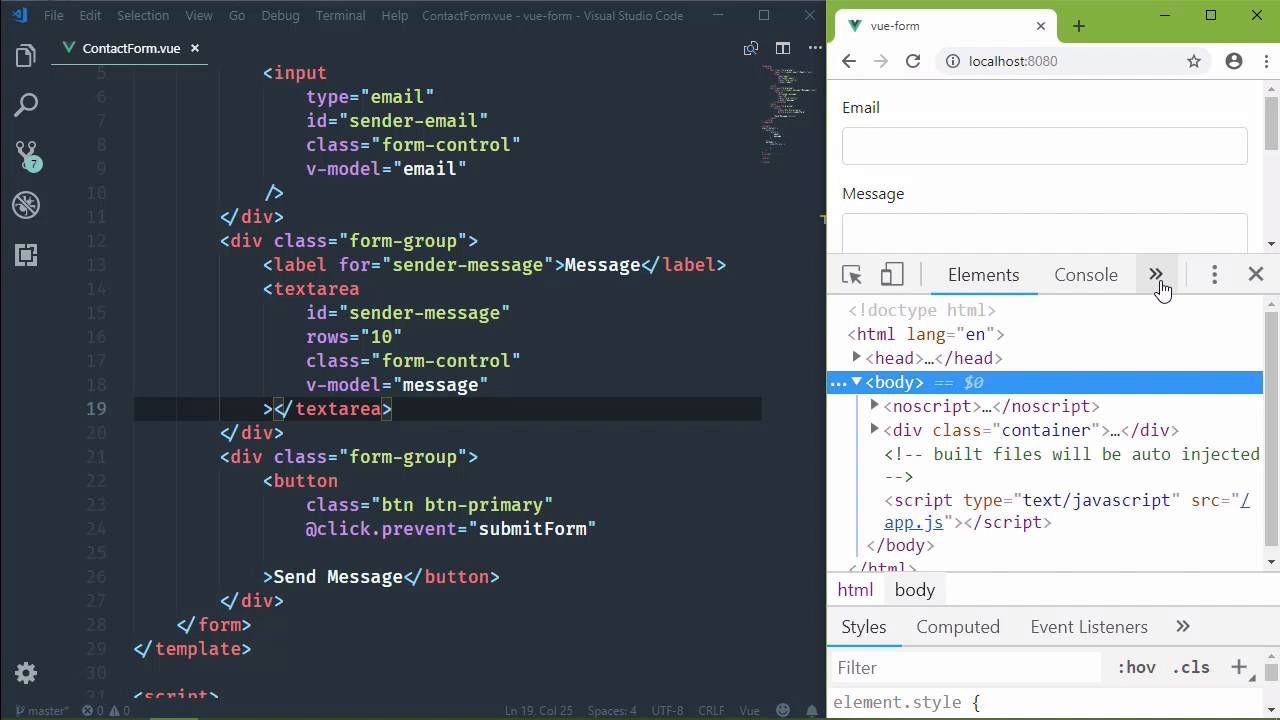The width and height of the screenshot is (1280, 720).
Task: Click in the Styles Filter field
Action: (965, 667)
